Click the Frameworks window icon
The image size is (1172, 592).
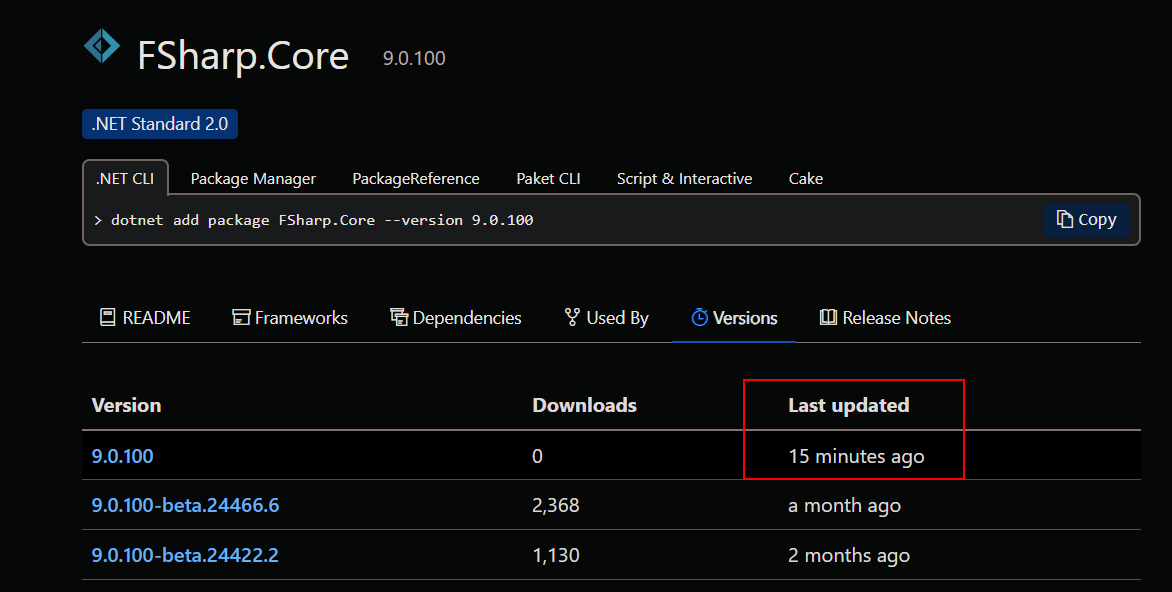(x=240, y=318)
